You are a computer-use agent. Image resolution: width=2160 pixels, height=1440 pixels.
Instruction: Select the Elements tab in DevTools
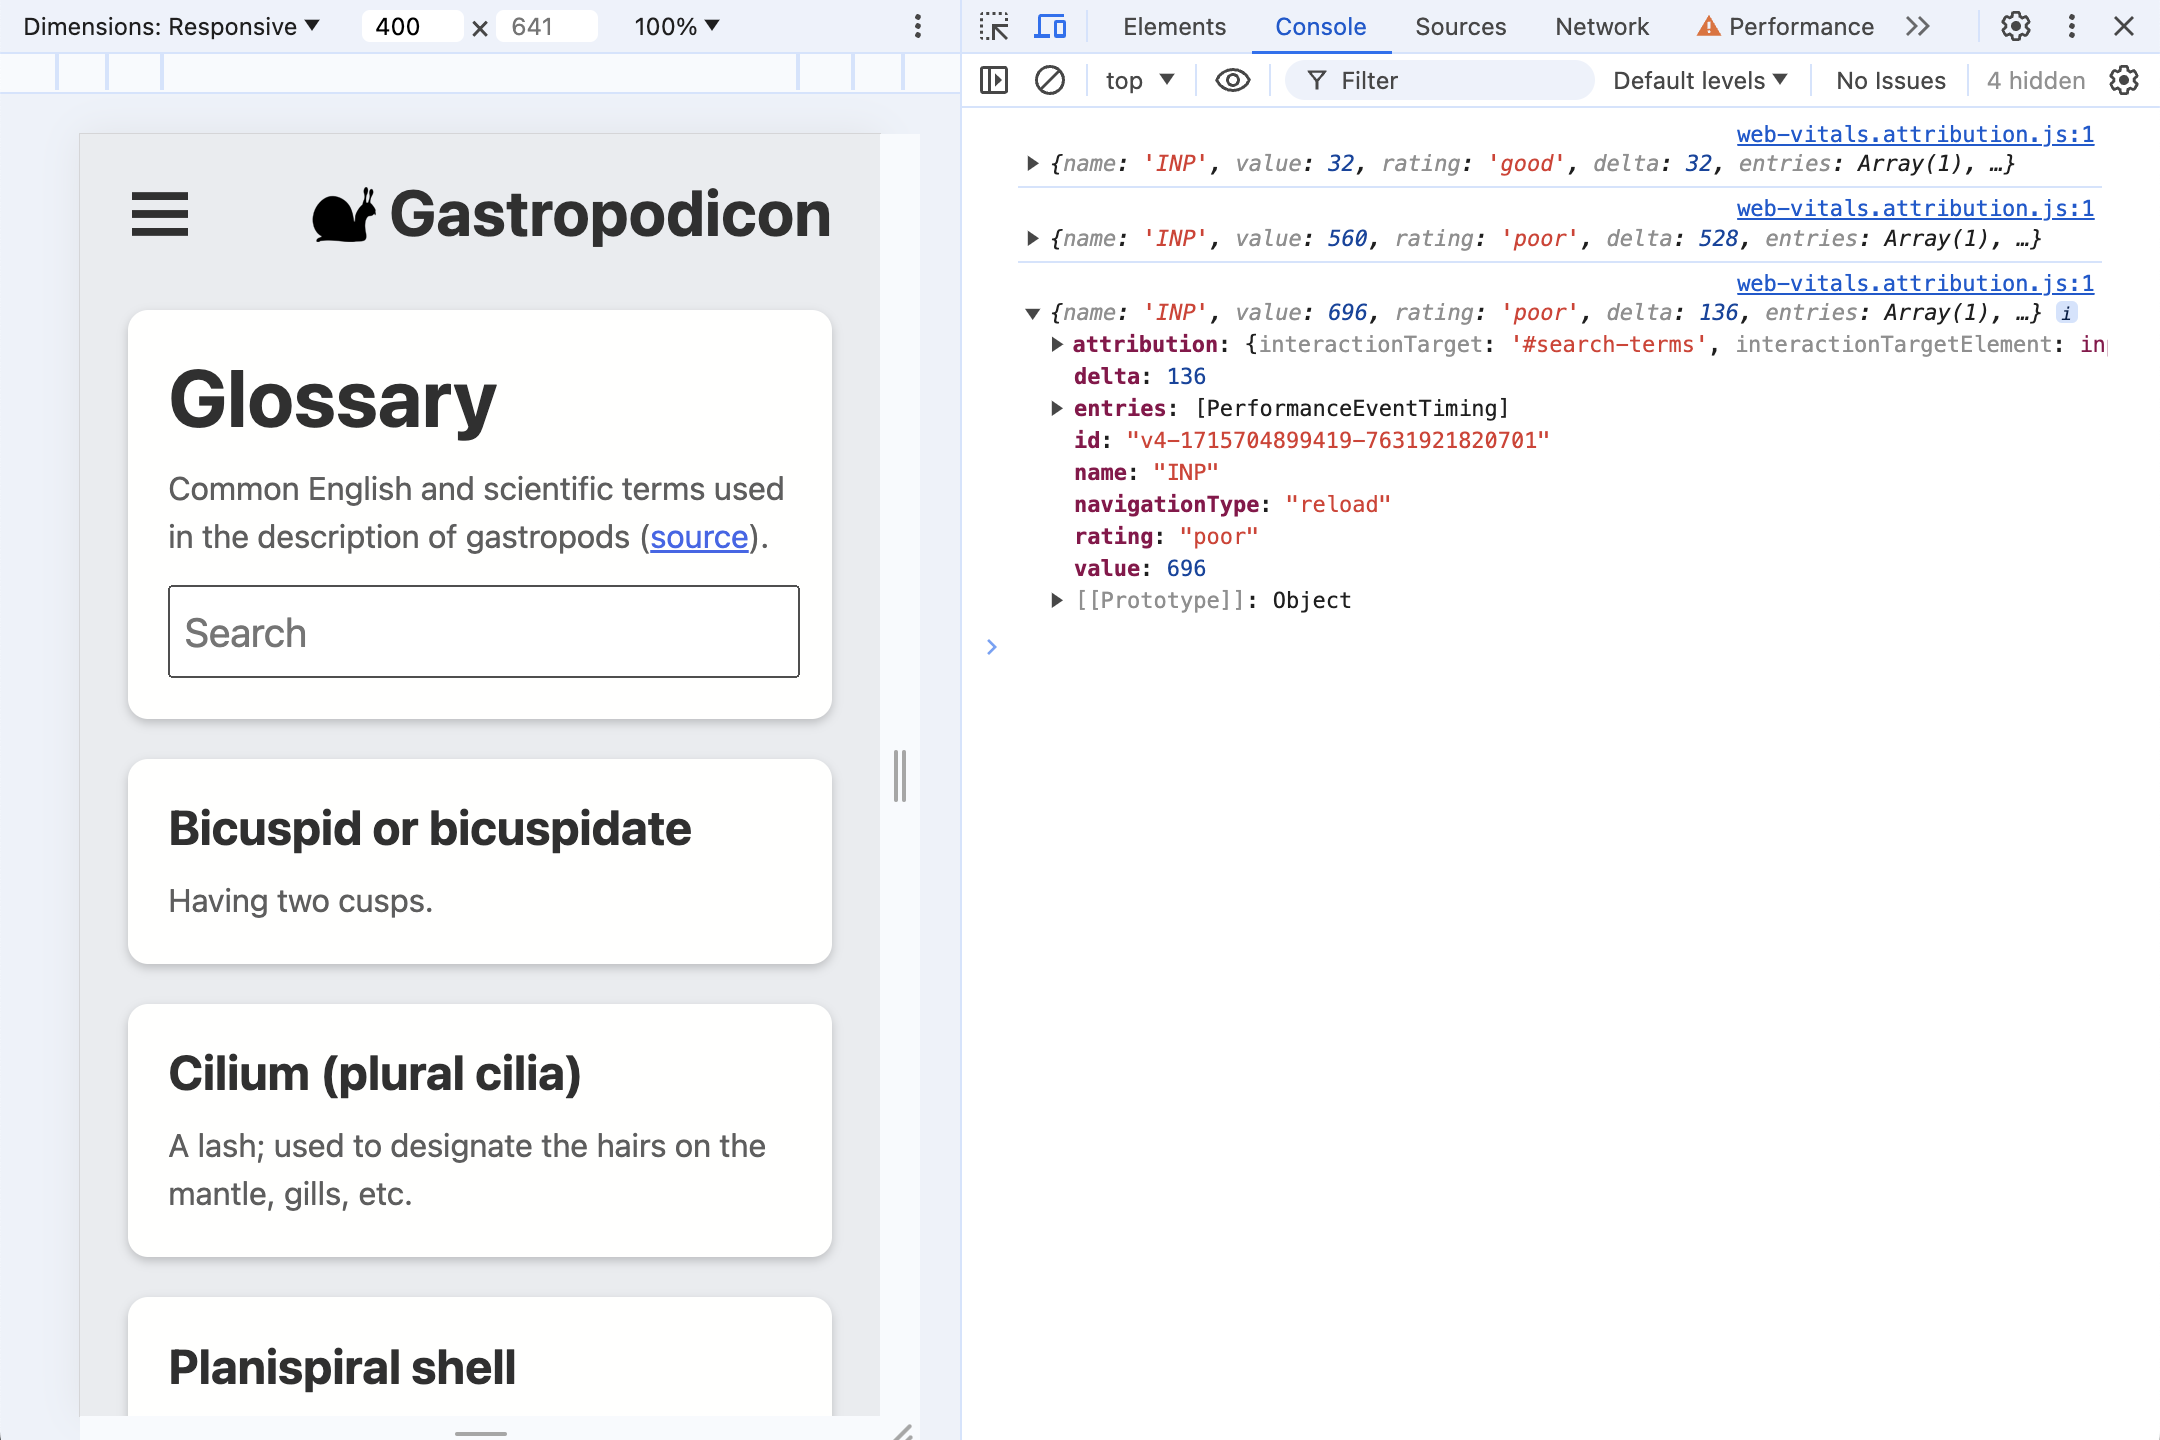(x=1175, y=27)
